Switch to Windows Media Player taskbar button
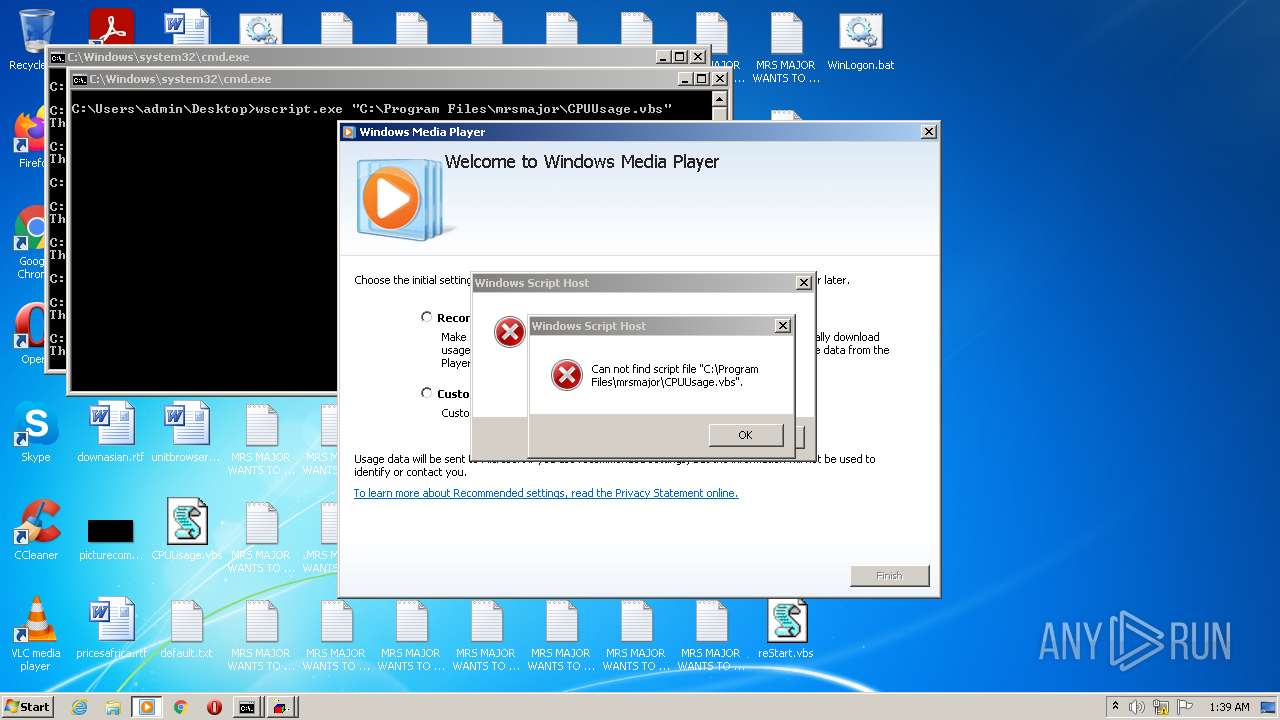This screenshot has height=720, width=1280. click(x=147, y=707)
